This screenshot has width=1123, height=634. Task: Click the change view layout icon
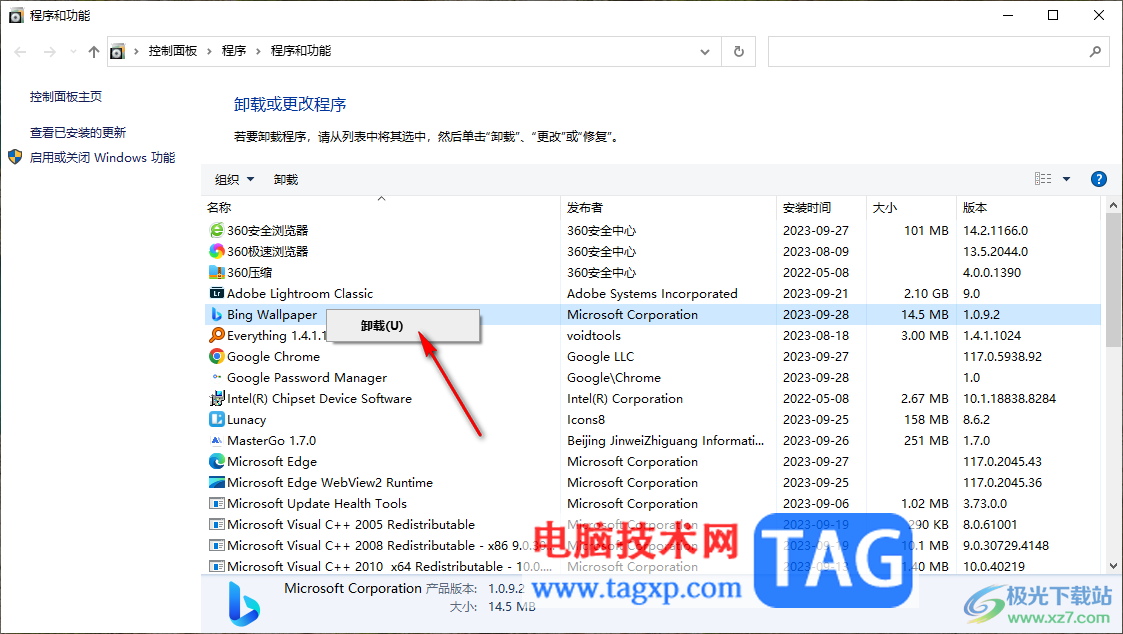click(x=1043, y=179)
